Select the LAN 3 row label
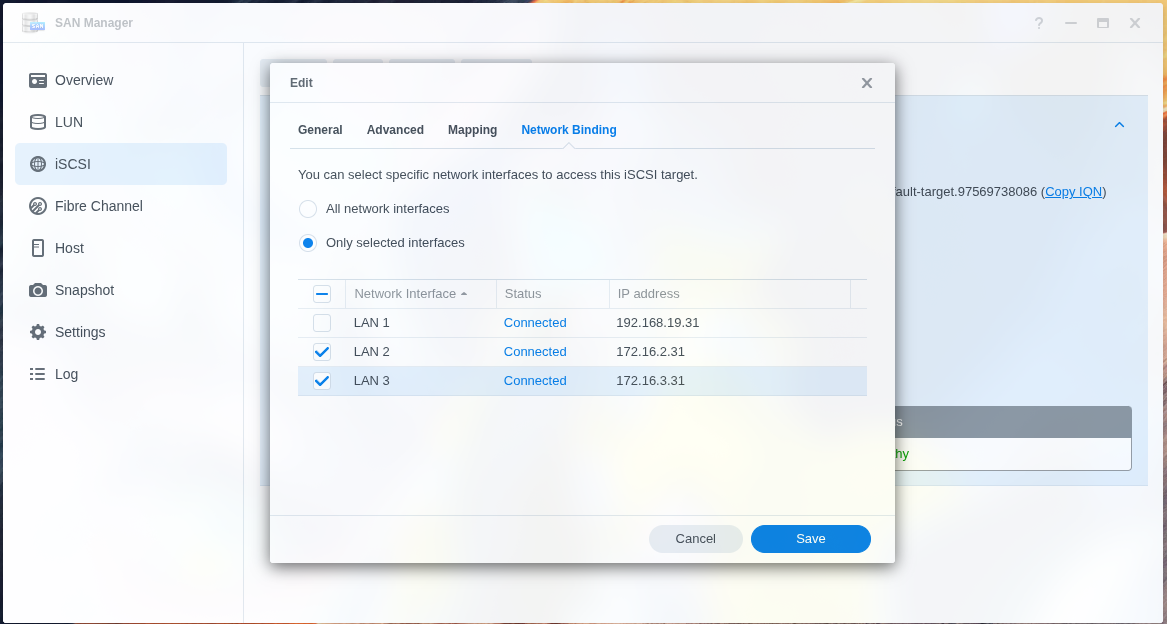 coord(371,381)
